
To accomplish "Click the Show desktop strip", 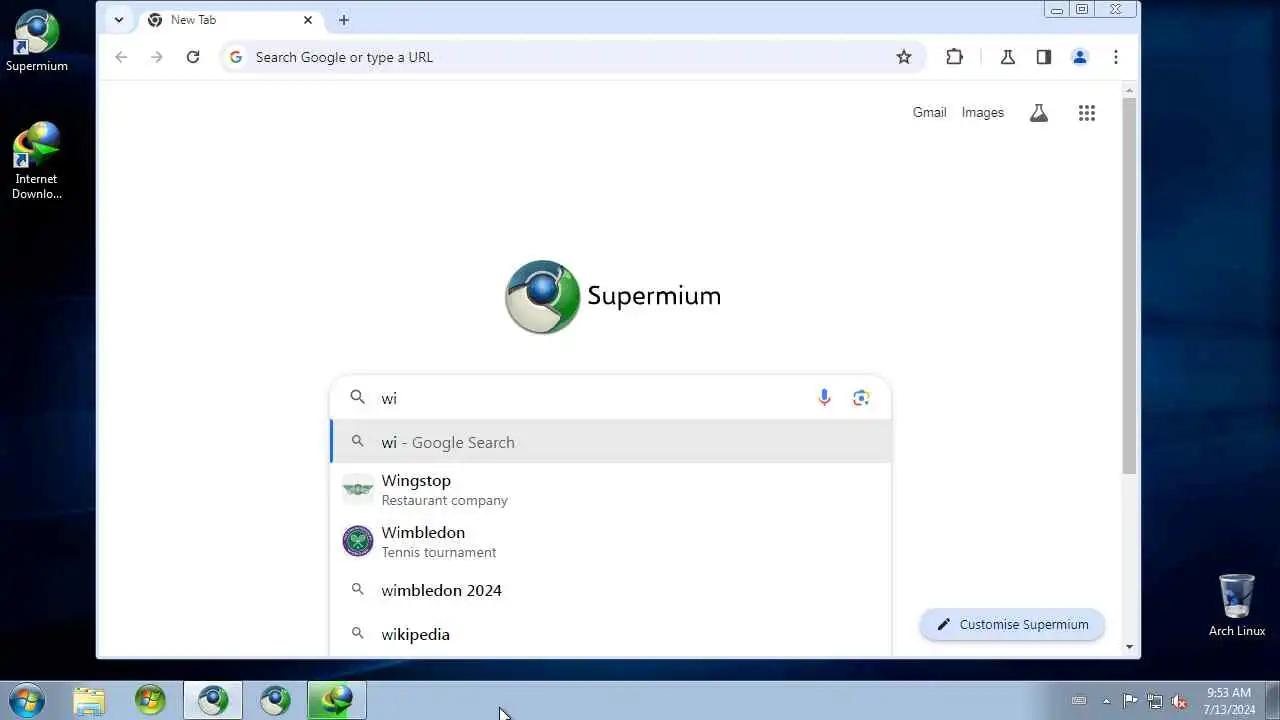I will [1273, 700].
